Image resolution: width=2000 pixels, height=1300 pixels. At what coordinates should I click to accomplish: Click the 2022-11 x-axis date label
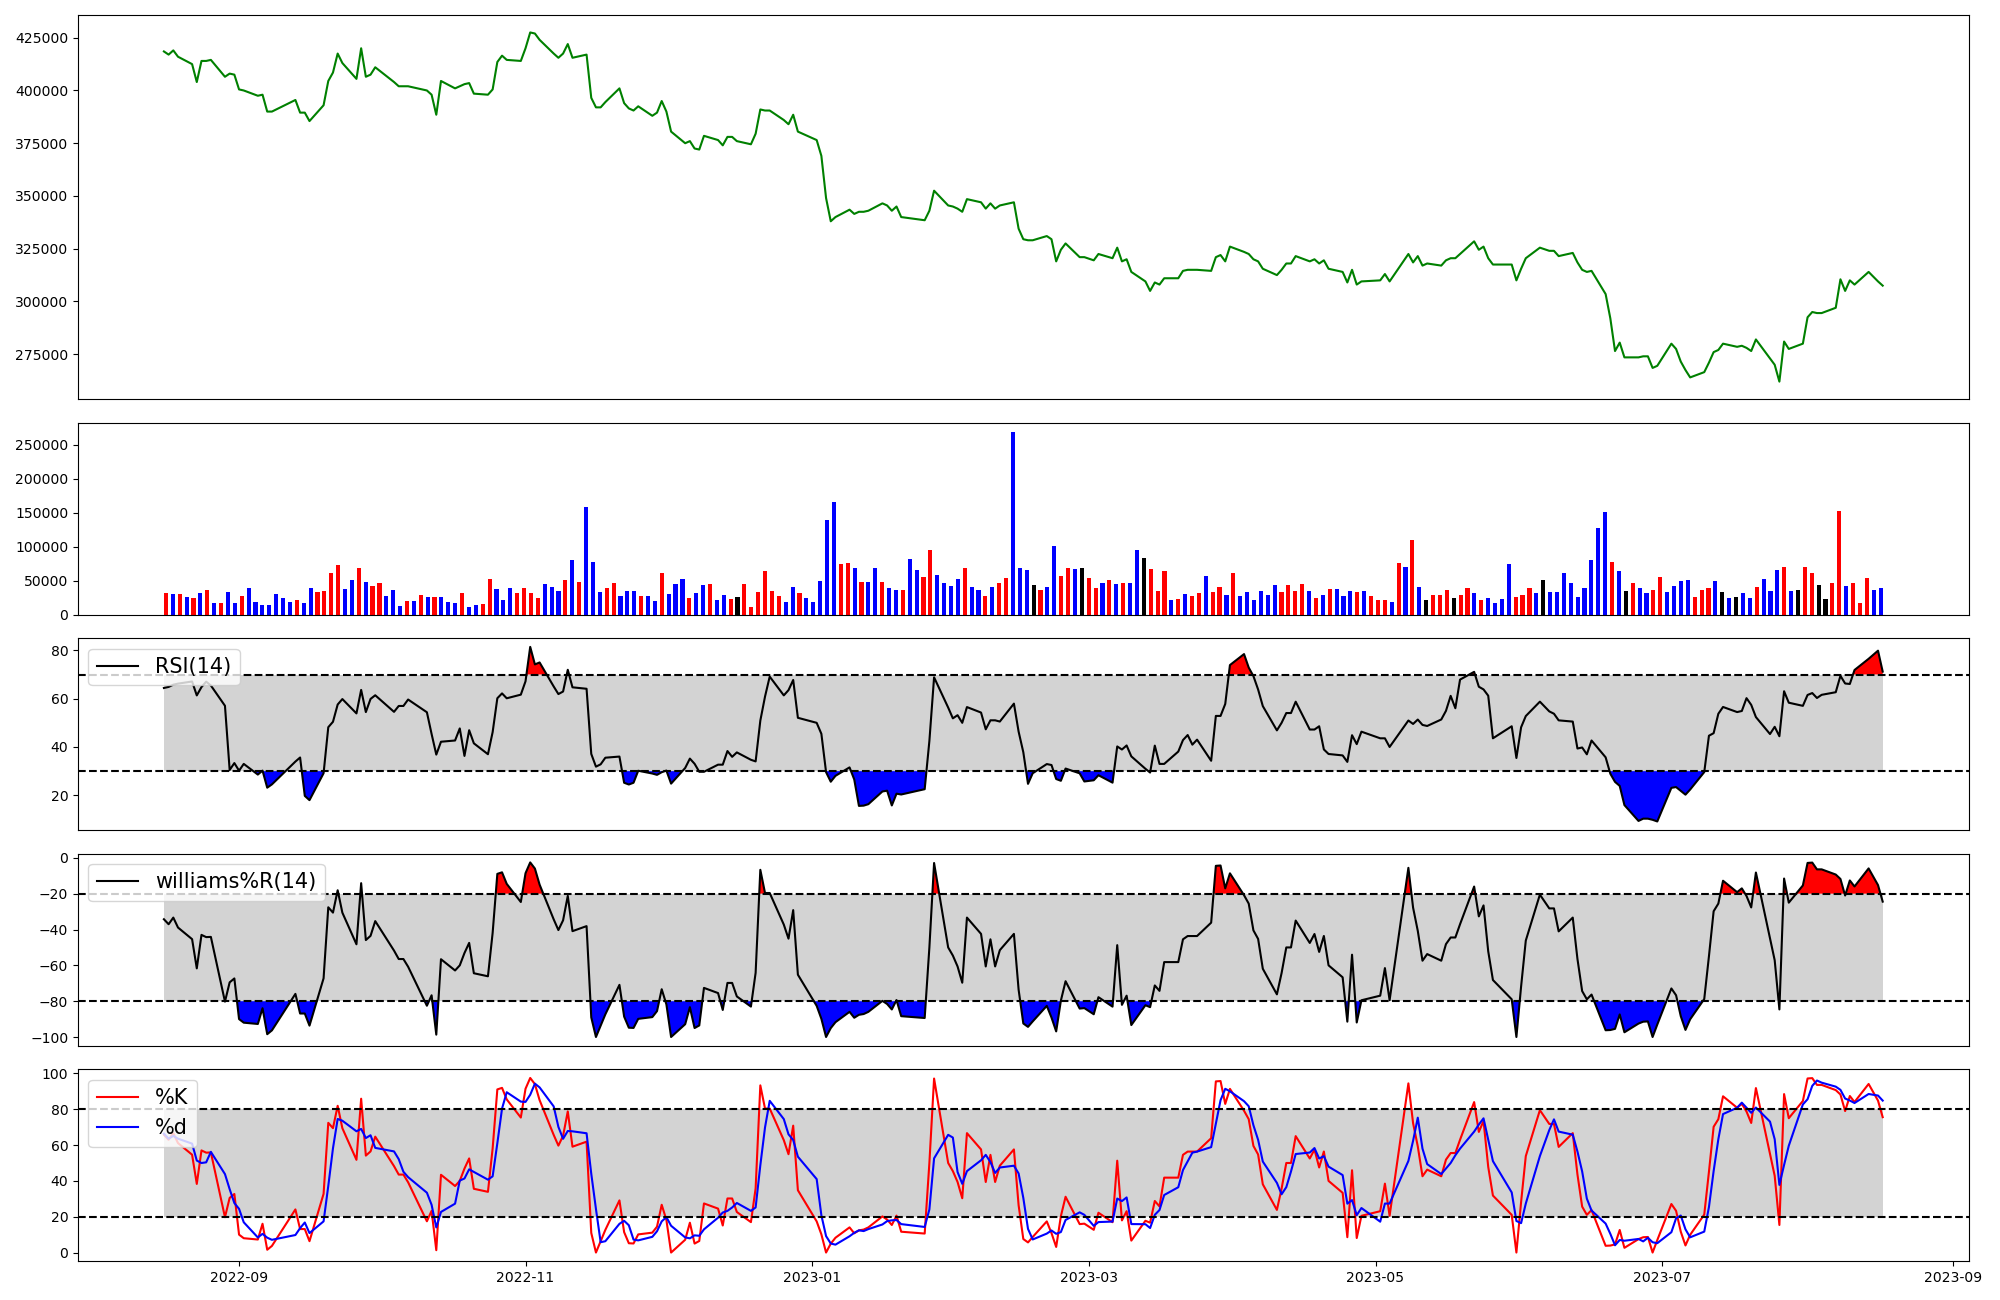pos(526,1277)
